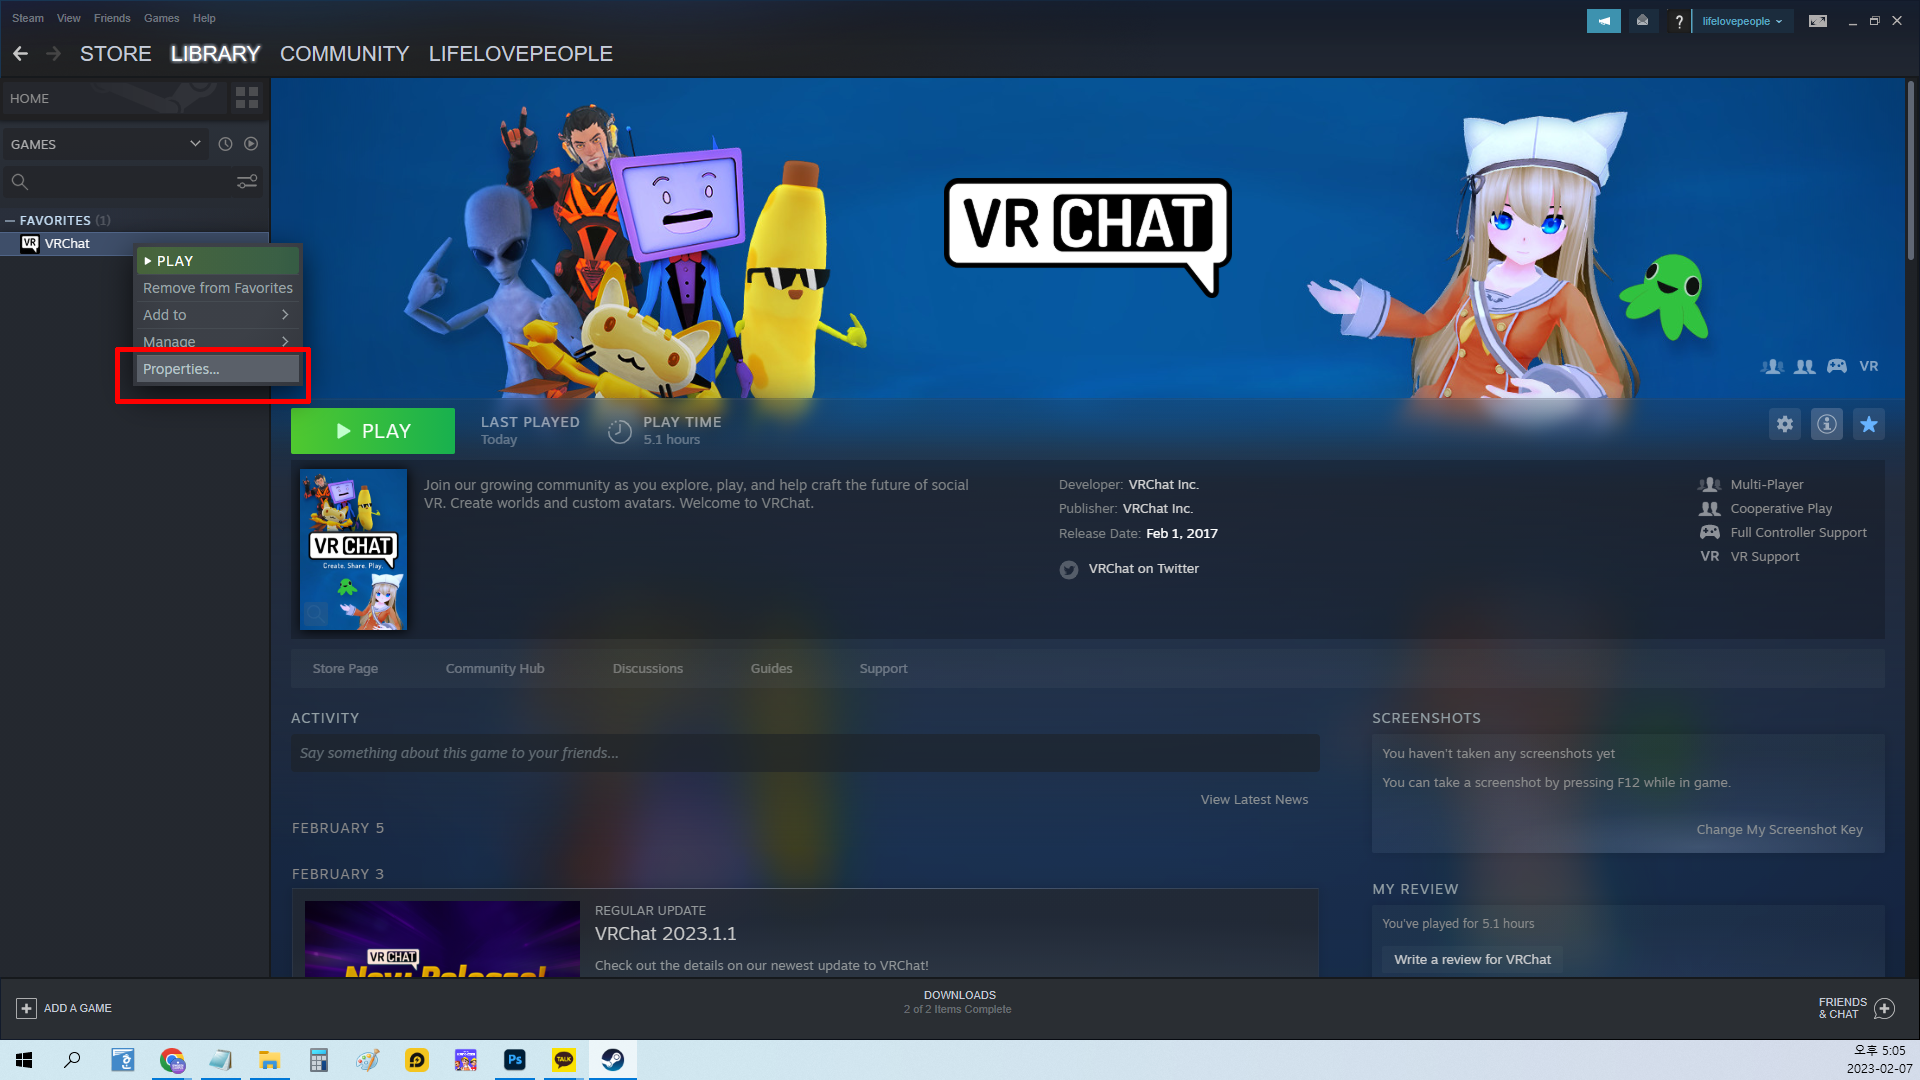Open File Explorer from the taskbar
The width and height of the screenshot is (1920, 1080).
tap(270, 1060)
